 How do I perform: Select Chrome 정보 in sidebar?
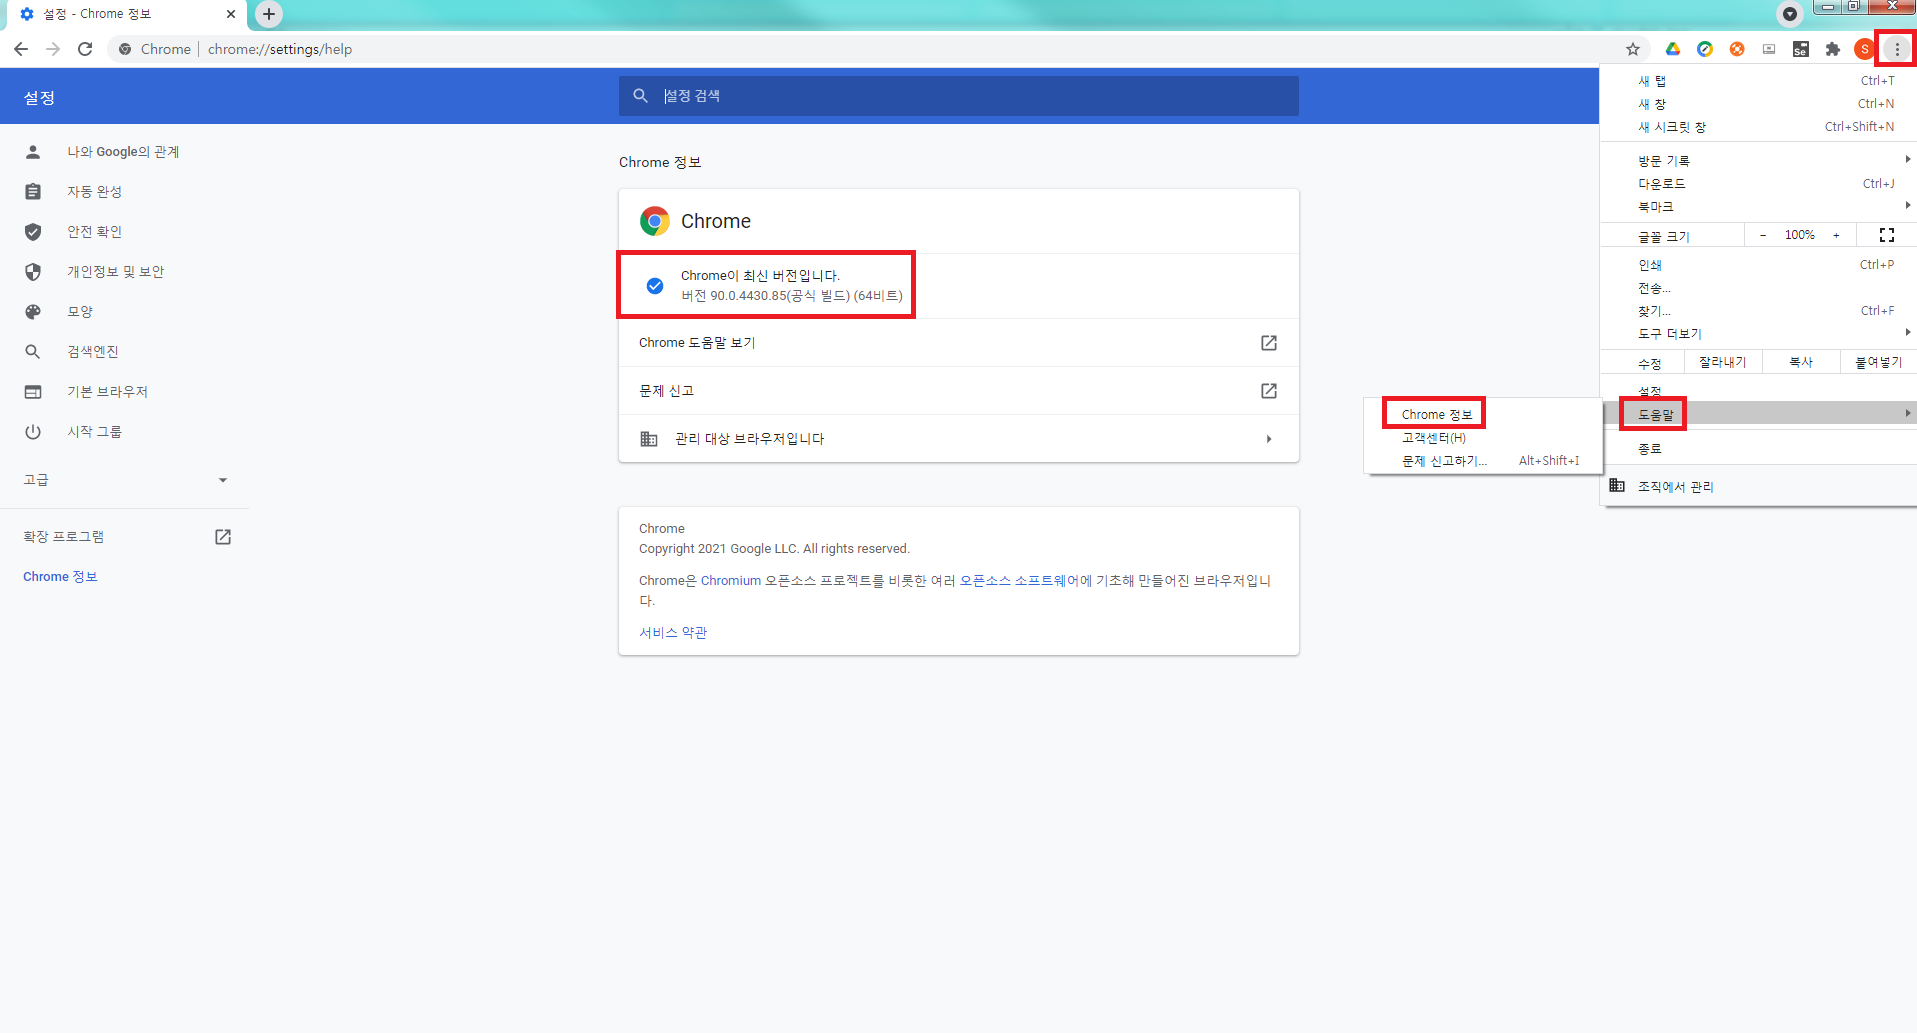[60, 577]
